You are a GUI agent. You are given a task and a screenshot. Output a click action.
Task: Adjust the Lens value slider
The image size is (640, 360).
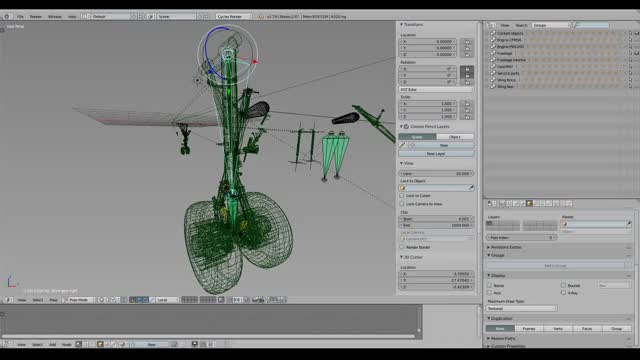436,173
